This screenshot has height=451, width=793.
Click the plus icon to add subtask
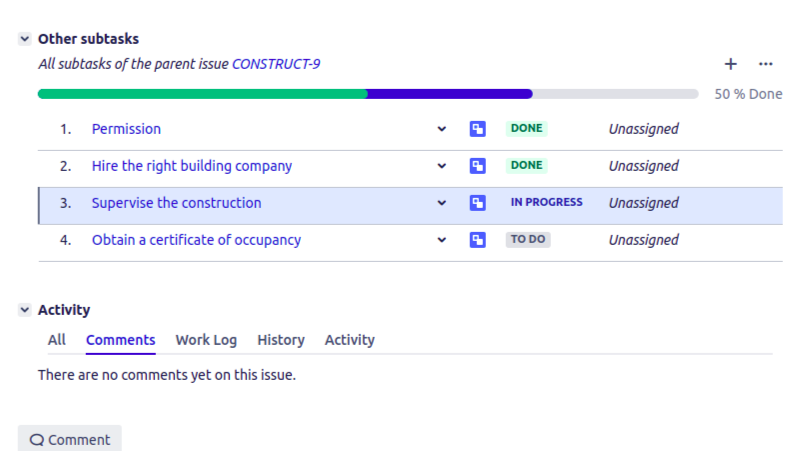pos(730,64)
